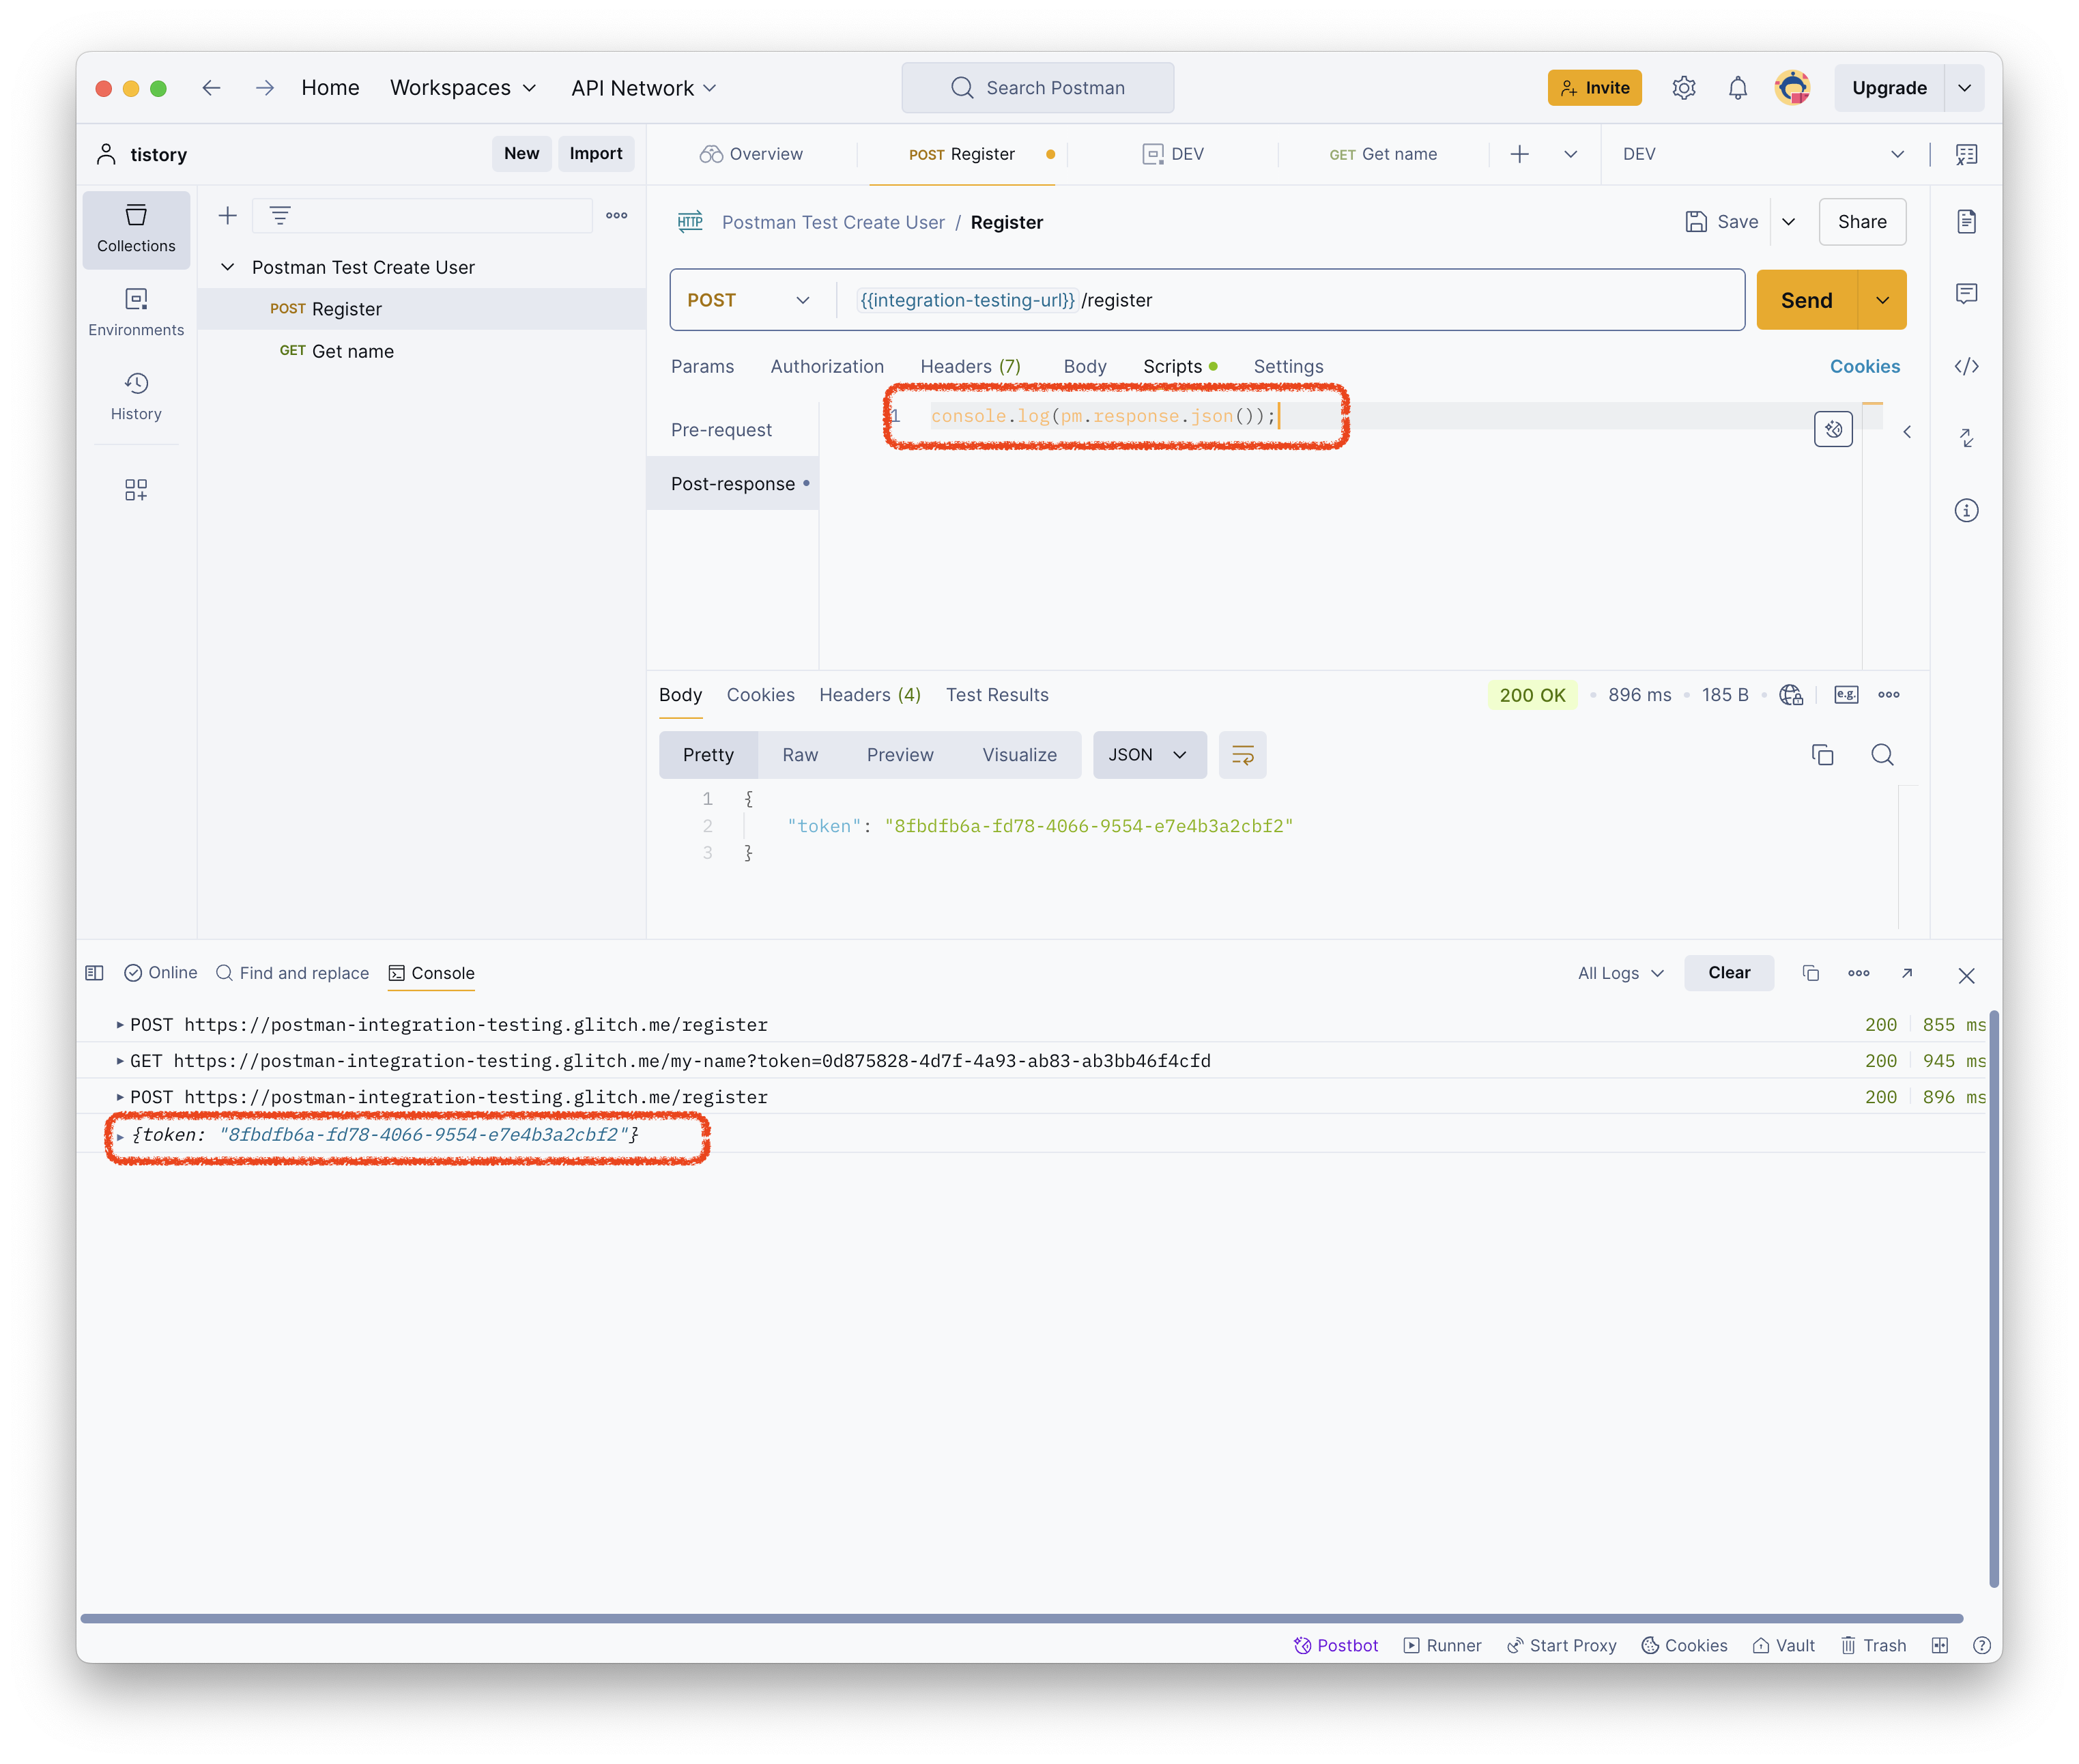Open the request comments icon
Screen dimensions: 2079x1764
(1966, 293)
